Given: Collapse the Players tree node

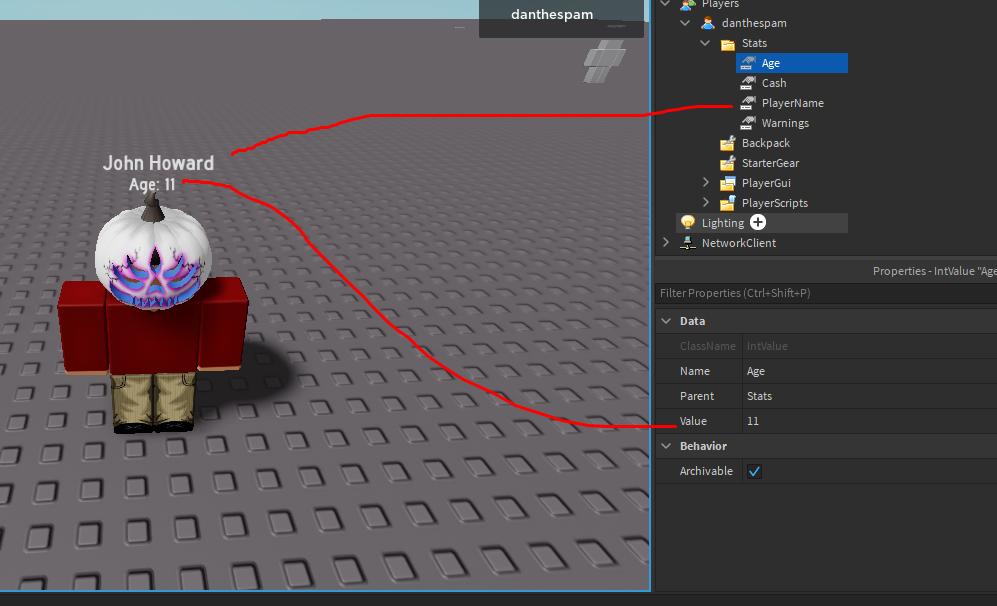Looking at the screenshot, I should tap(665, 3).
